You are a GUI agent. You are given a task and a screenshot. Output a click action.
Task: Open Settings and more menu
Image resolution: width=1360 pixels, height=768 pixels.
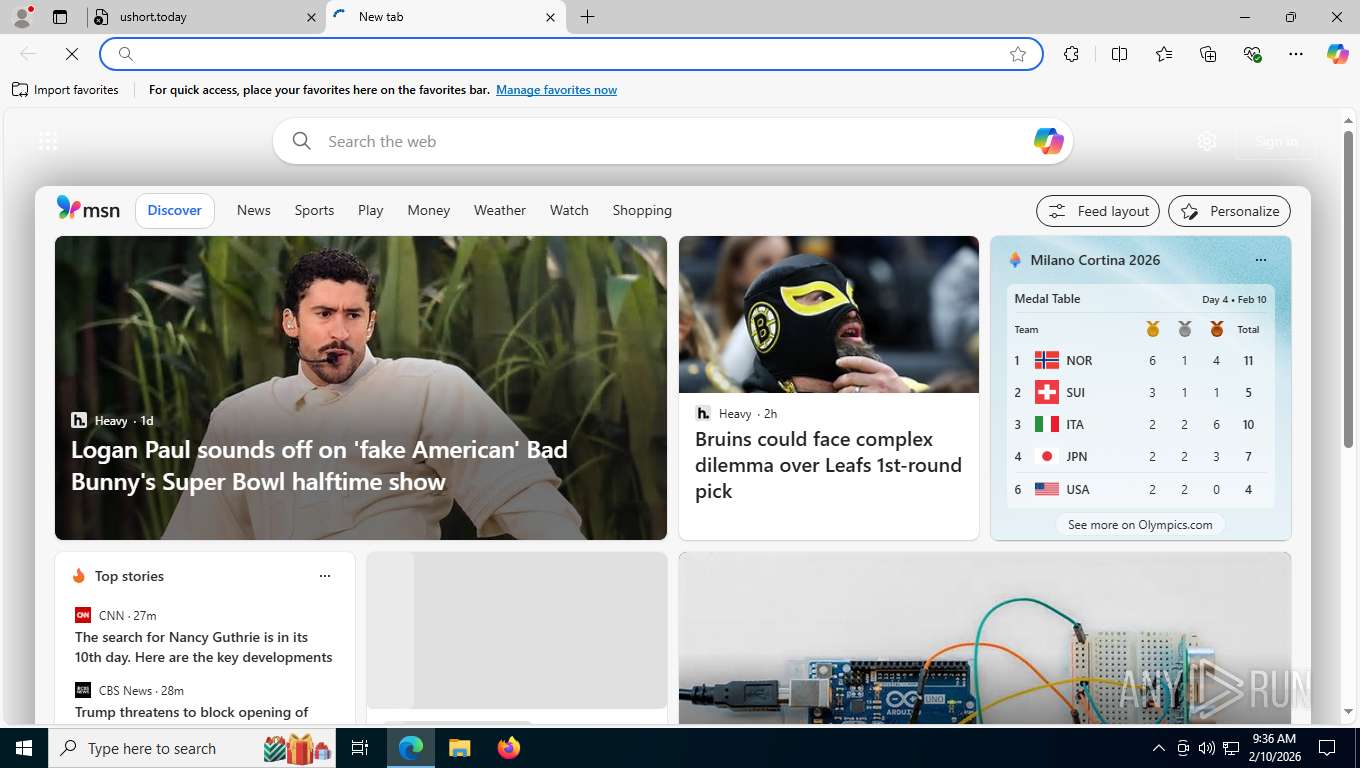tap(1296, 54)
